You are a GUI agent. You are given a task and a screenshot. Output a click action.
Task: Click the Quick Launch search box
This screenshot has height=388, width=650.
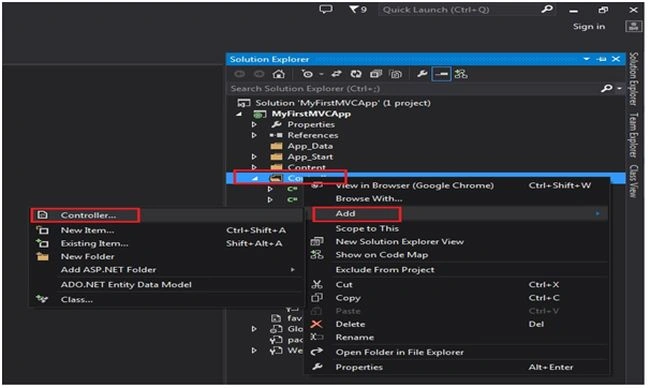[x=459, y=10]
